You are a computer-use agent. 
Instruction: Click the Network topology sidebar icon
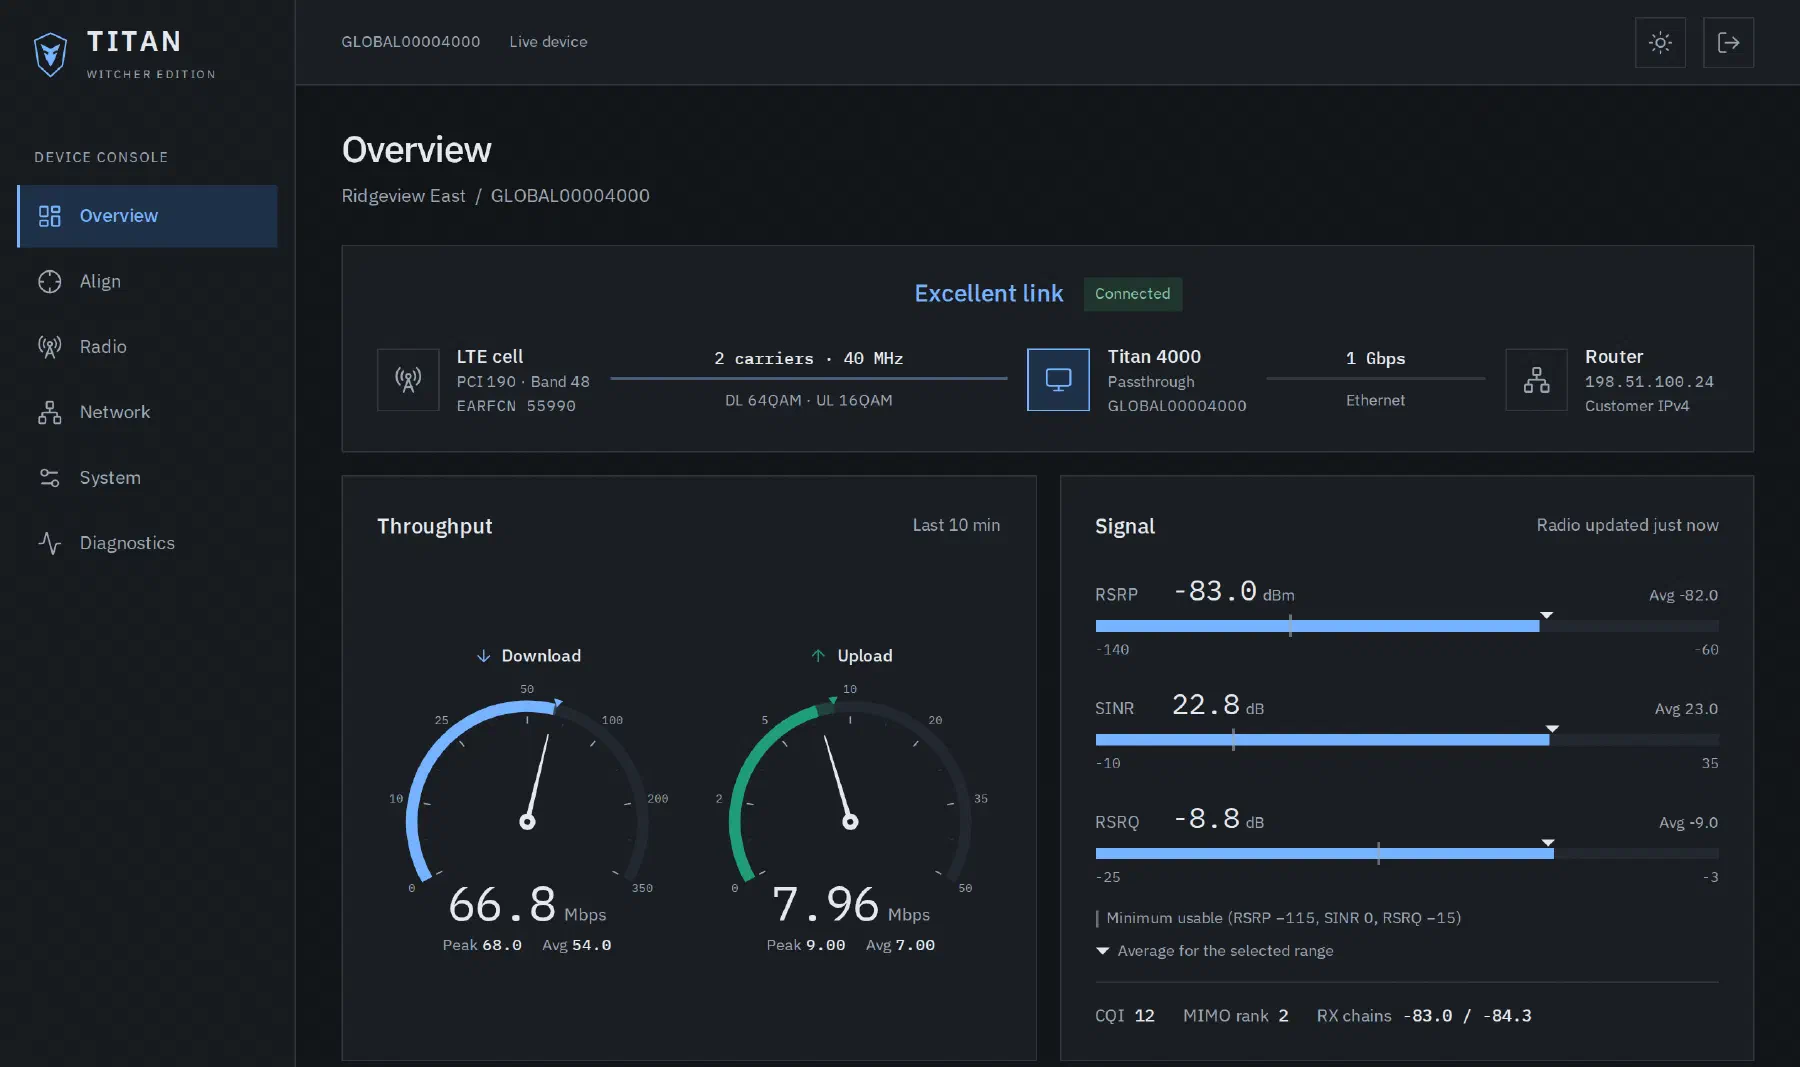[49, 412]
